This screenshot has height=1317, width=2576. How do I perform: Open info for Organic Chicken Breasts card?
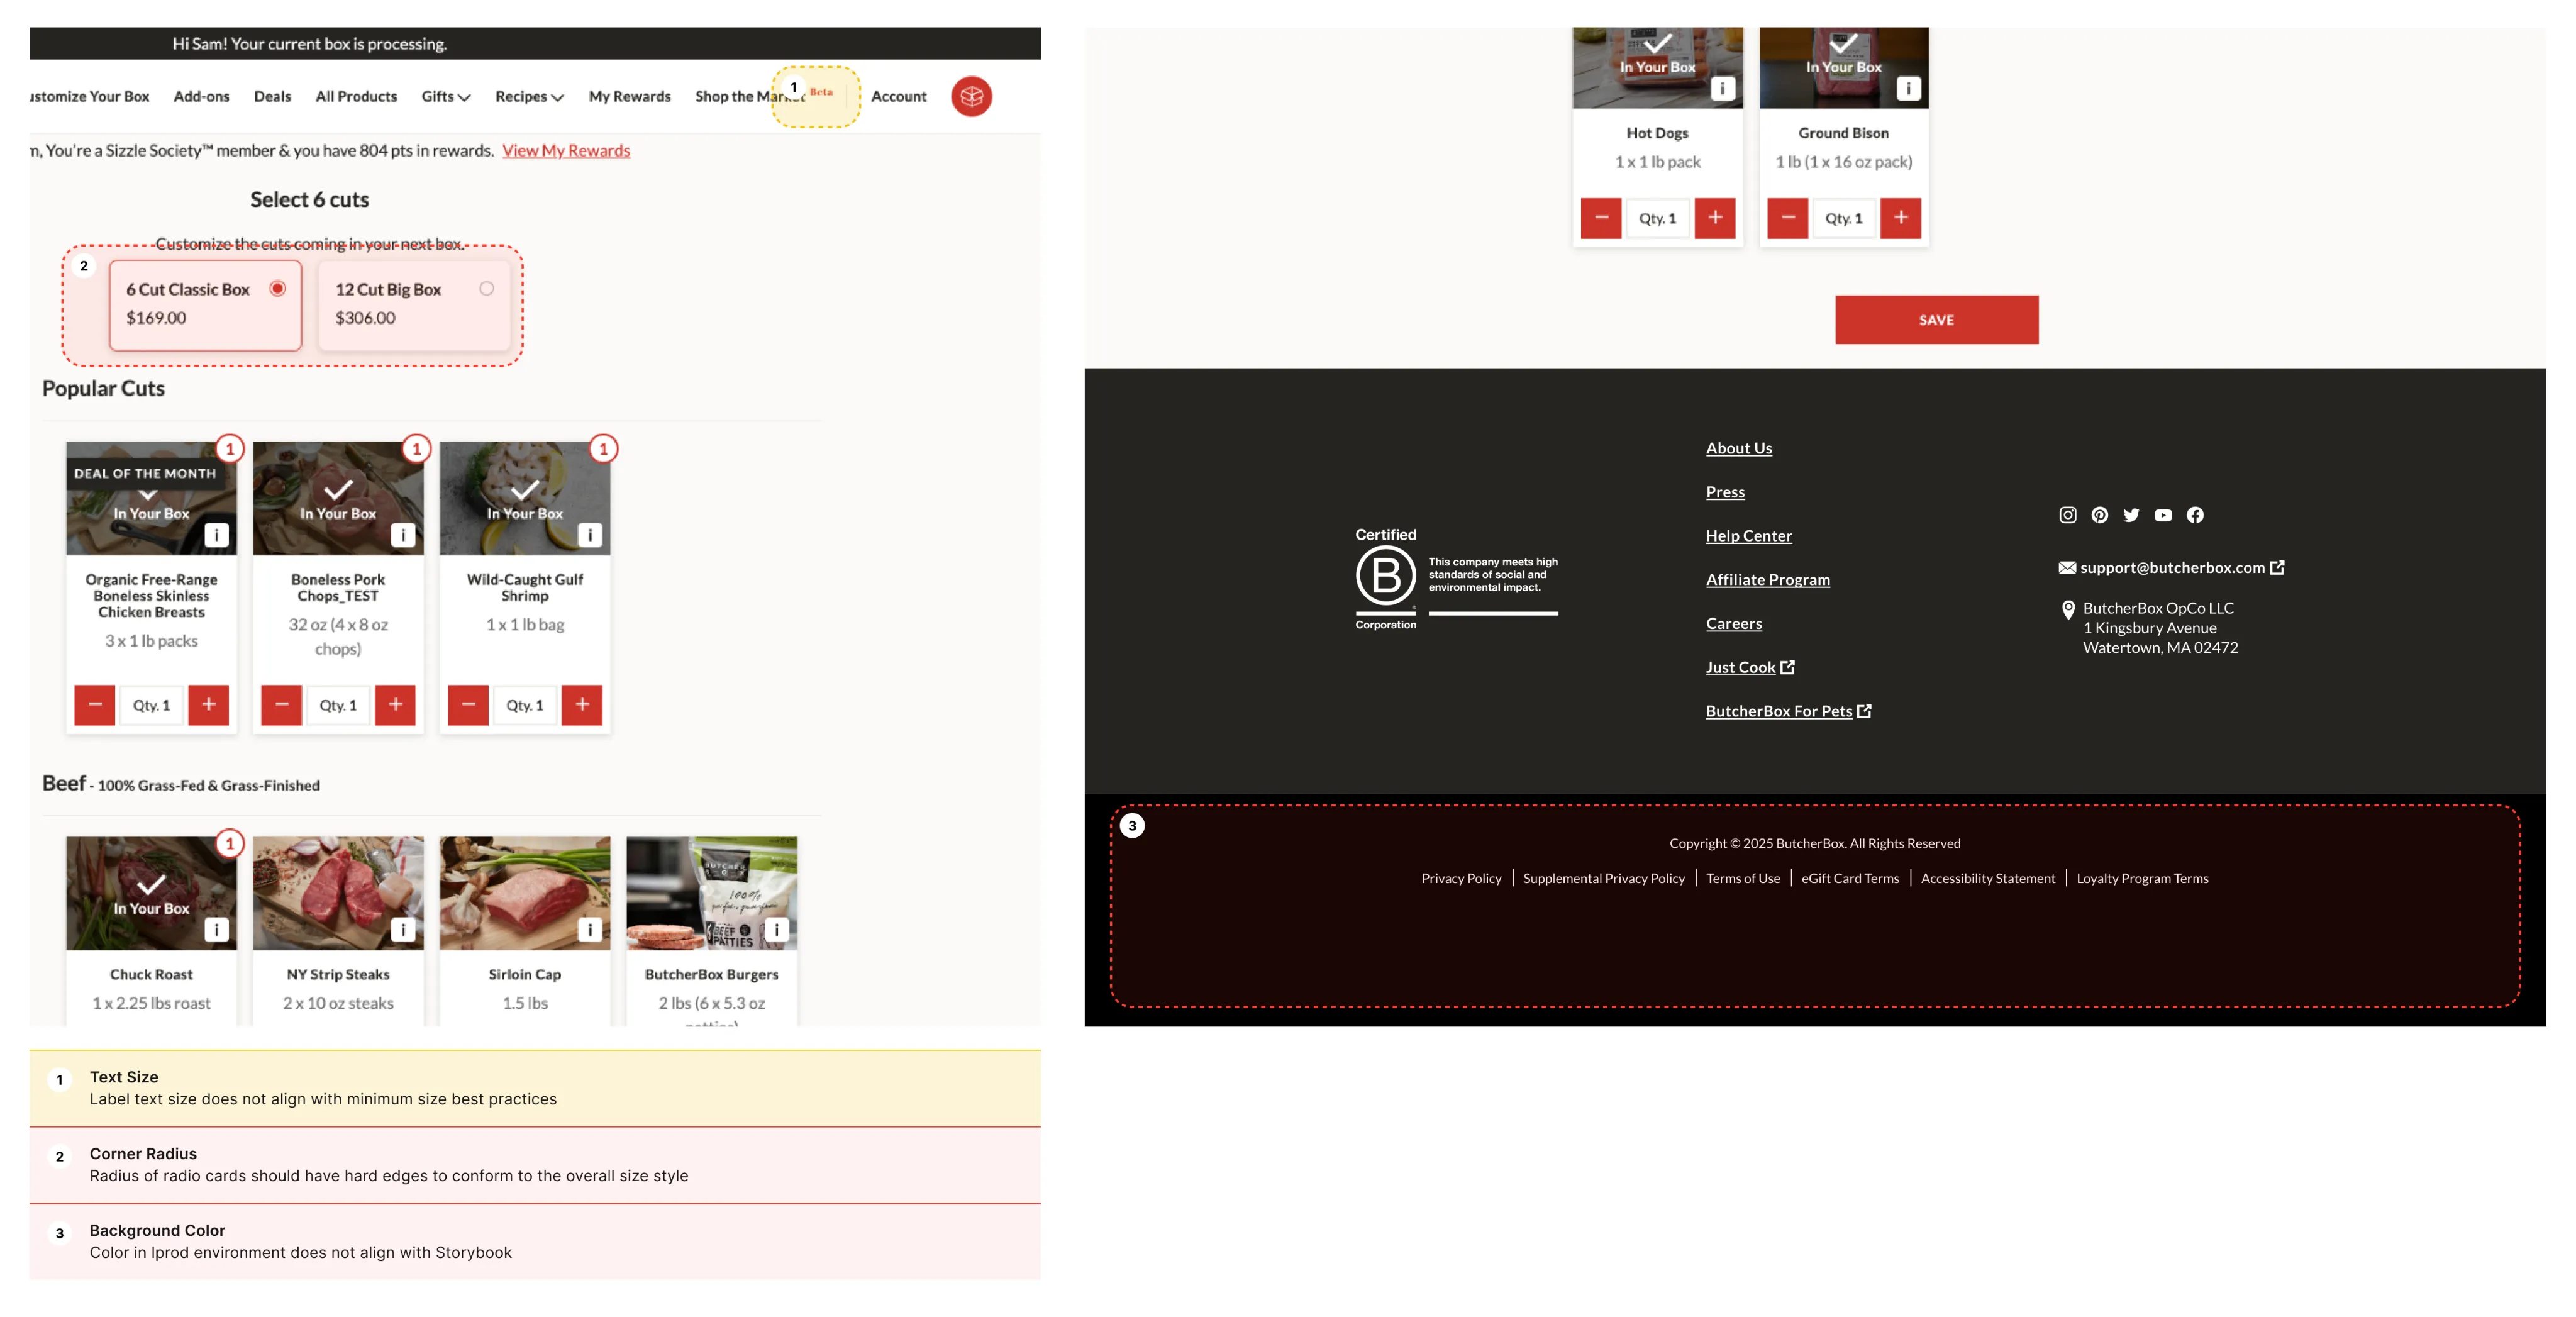click(216, 535)
